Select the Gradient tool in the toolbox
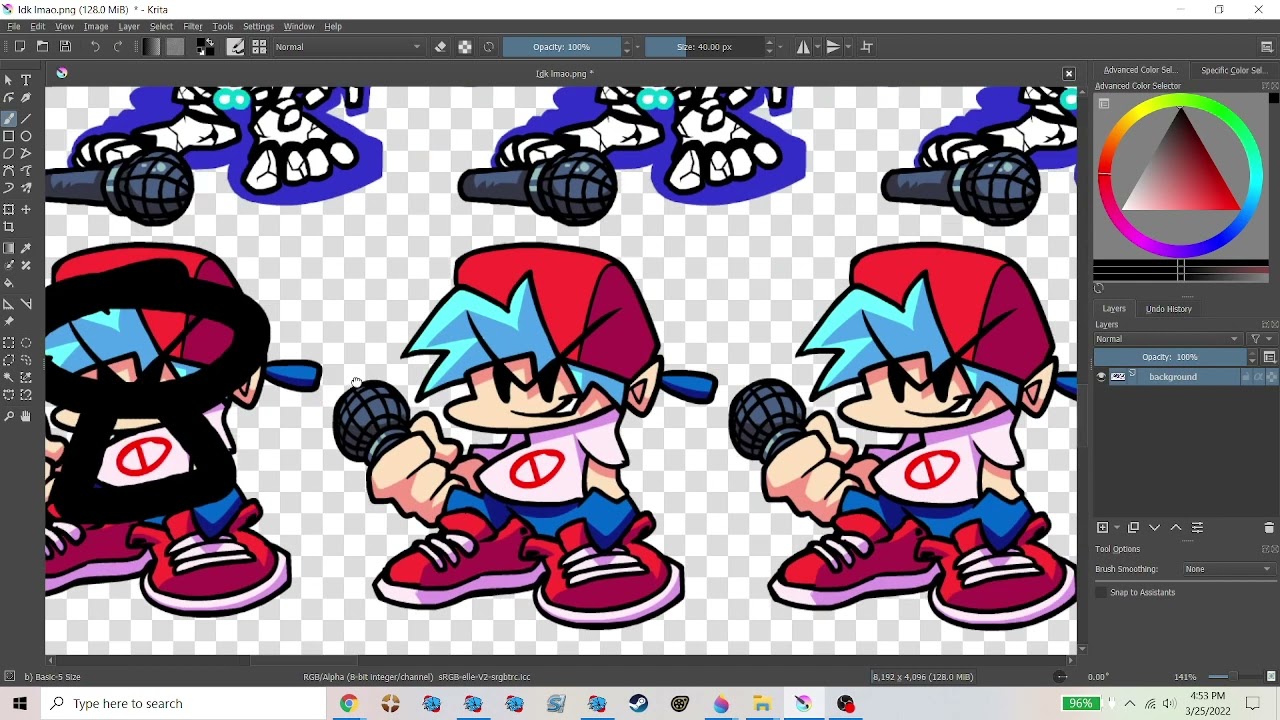 pyautogui.click(x=9, y=248)
